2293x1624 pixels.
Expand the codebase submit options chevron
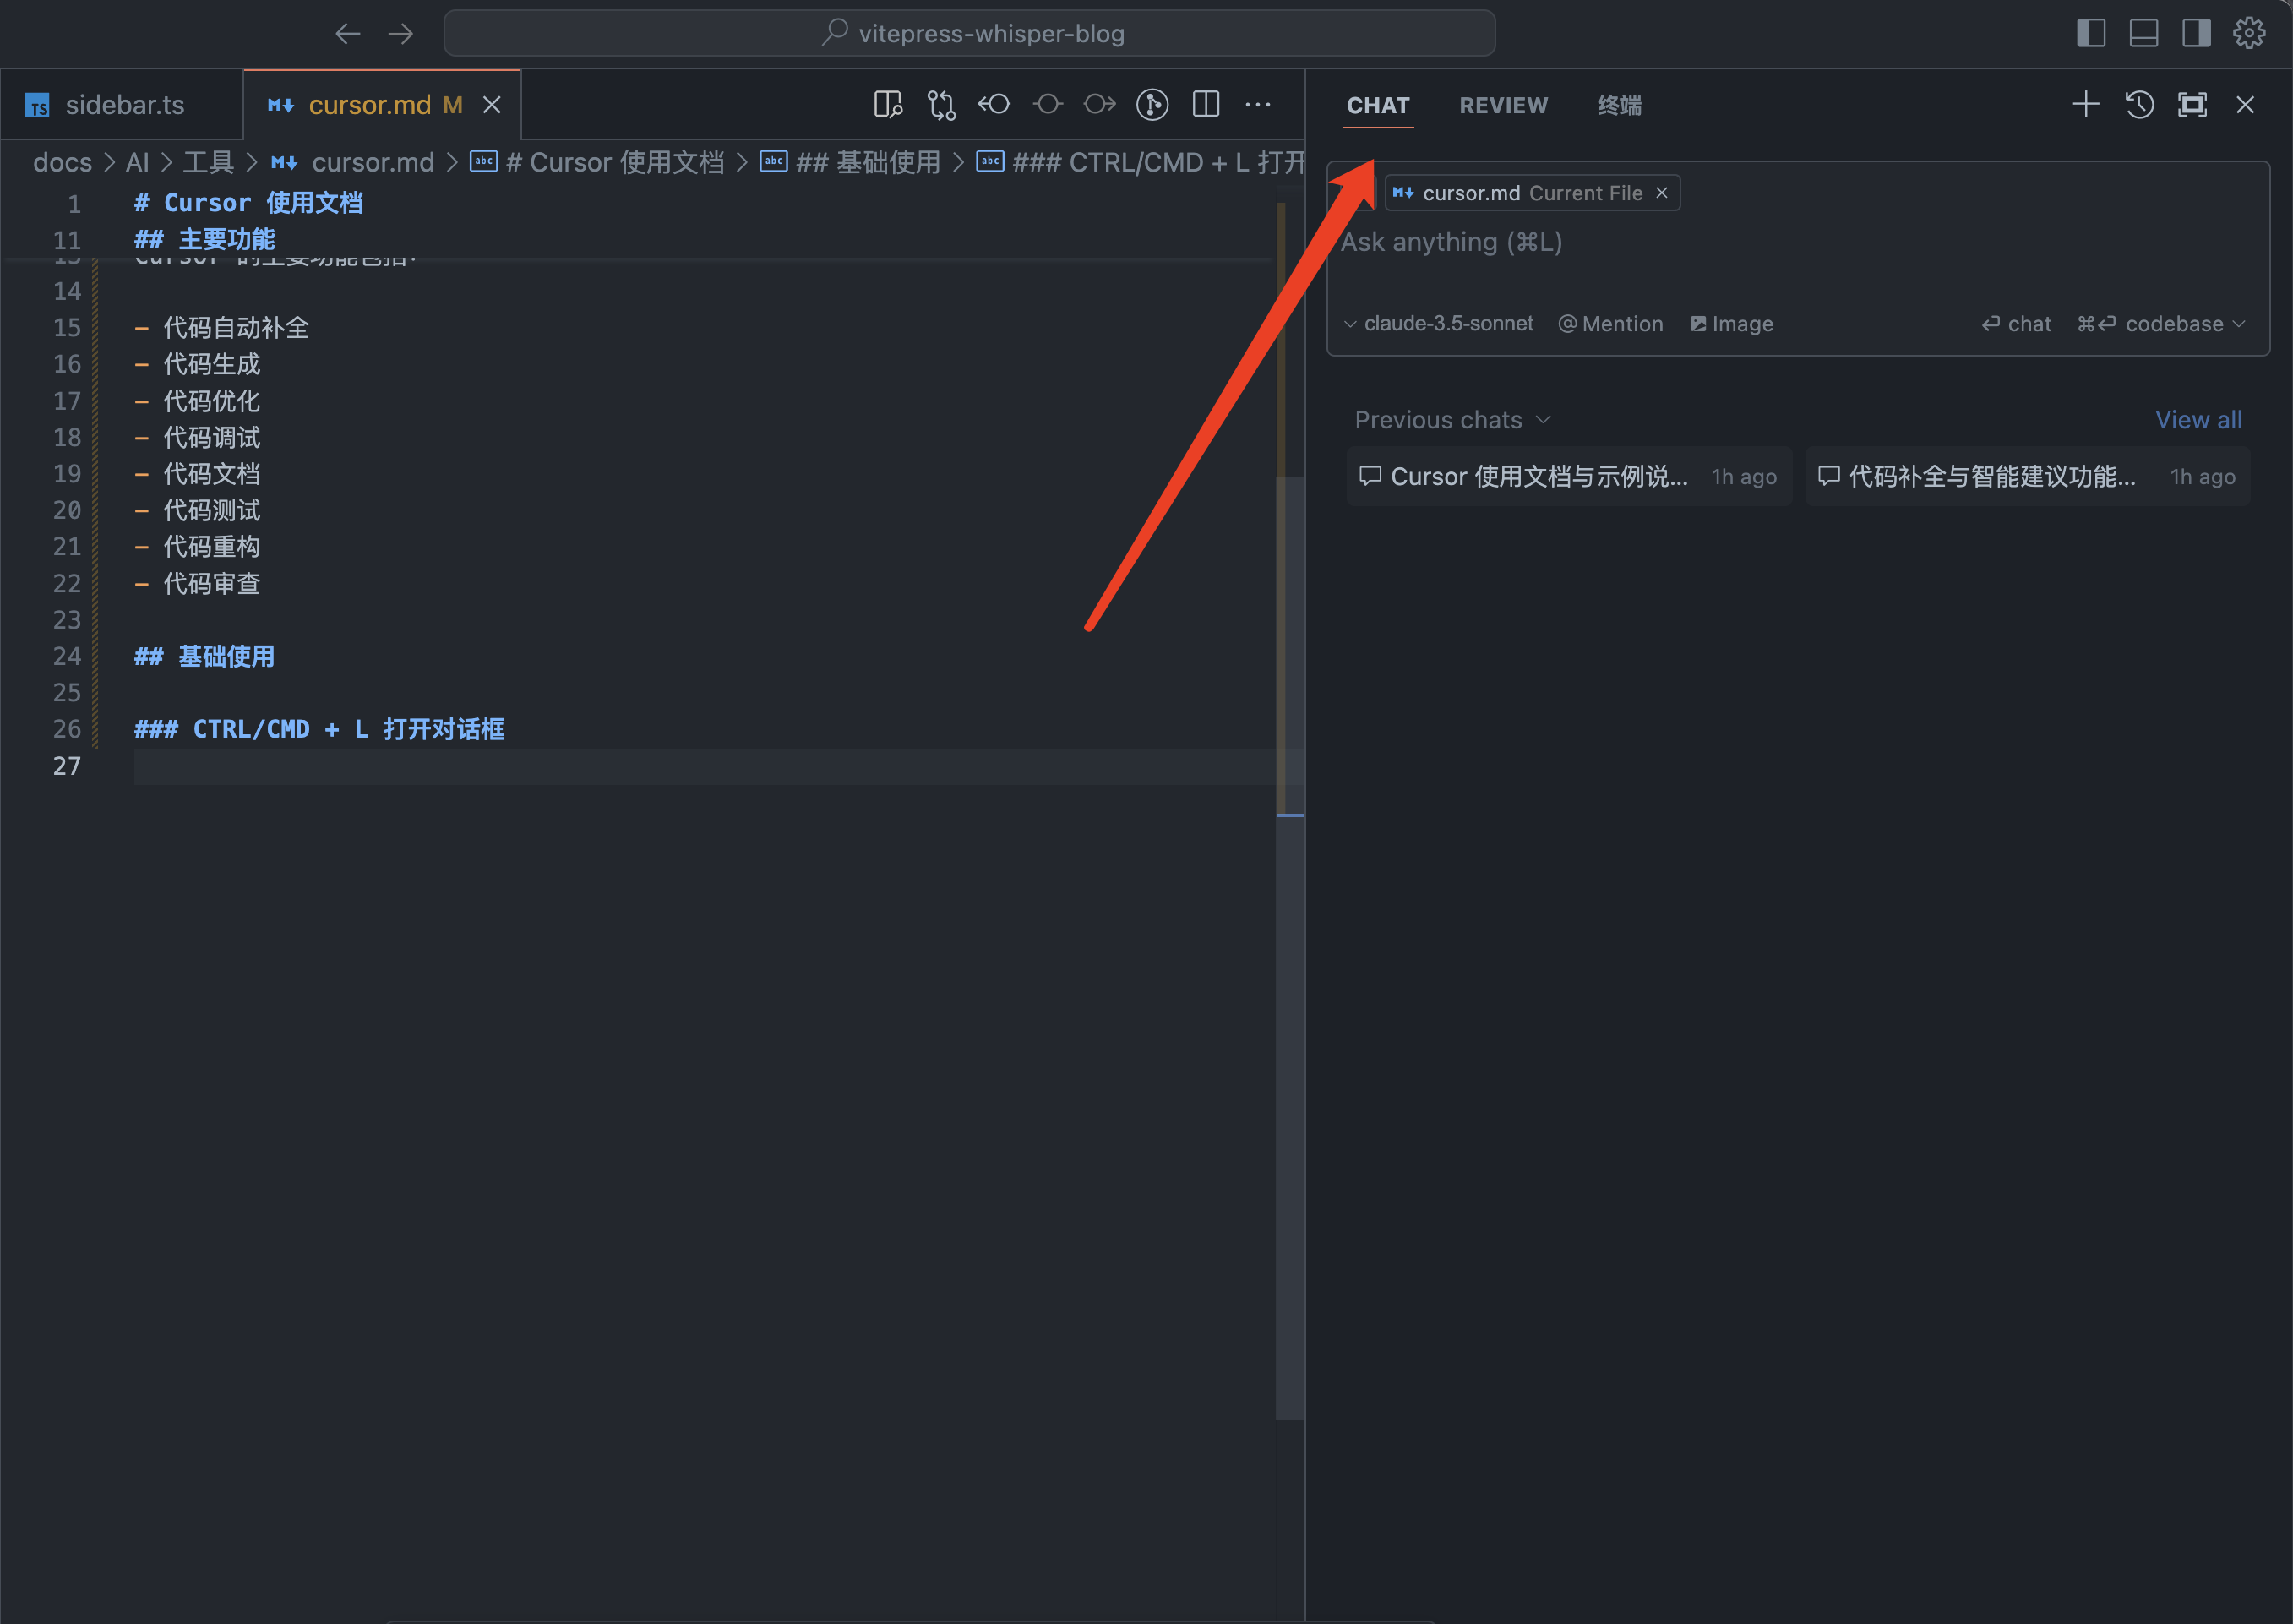[2240, 324]
